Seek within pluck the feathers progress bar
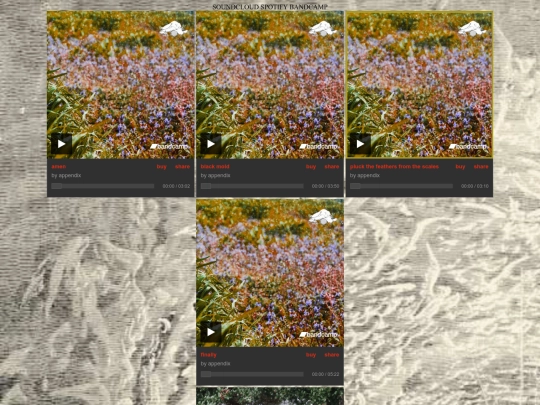 pos(402,186)
